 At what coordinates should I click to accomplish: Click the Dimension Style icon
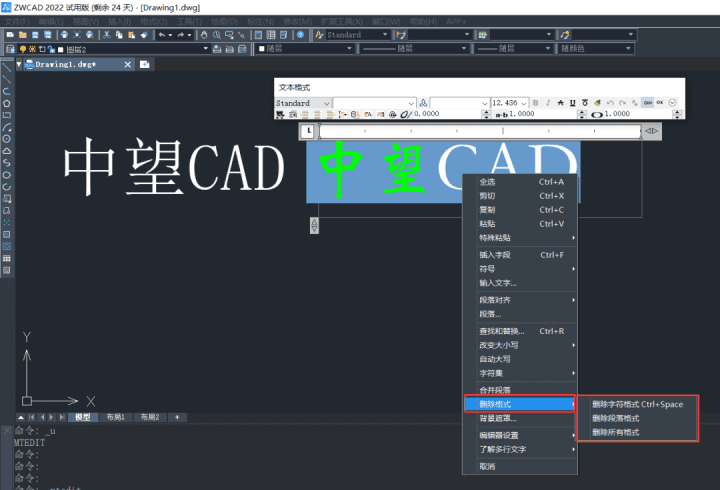click(401, 35)
